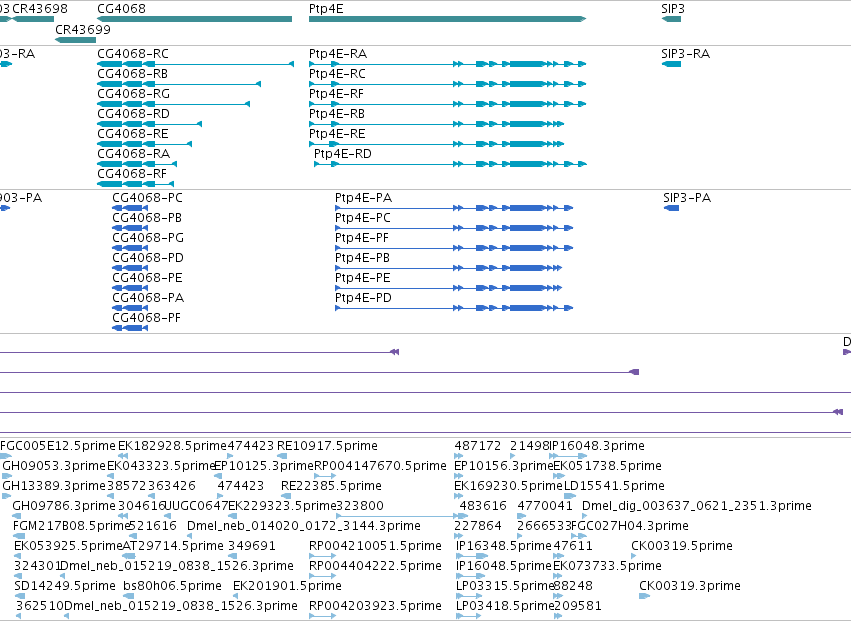Viewport: 851px width, 621px height.
Task: Select the Dmel_neb_014020_0172_3144.3prime label
Action: point(304,527)
